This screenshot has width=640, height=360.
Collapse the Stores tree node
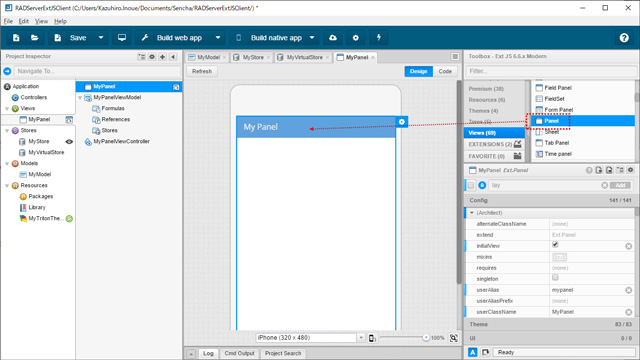(x=7, y=131)
